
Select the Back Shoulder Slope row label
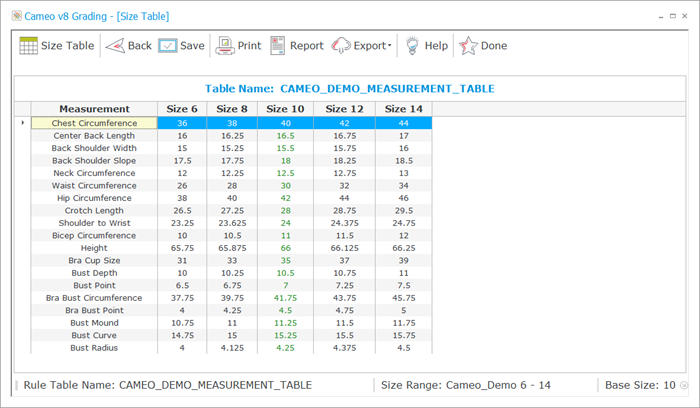(94, 161)
